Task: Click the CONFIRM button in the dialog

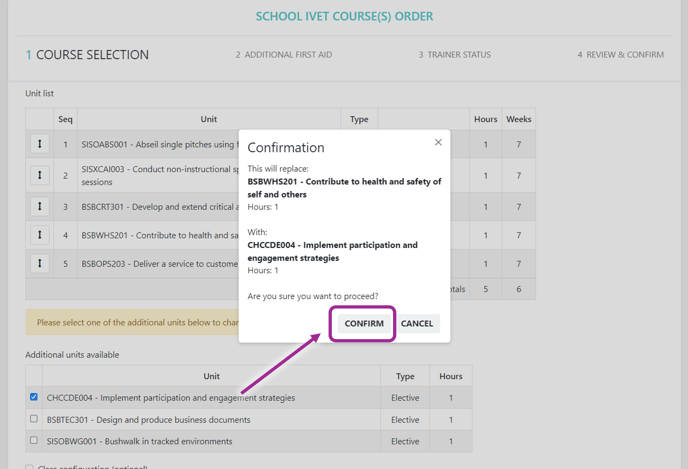Action: 364,323
